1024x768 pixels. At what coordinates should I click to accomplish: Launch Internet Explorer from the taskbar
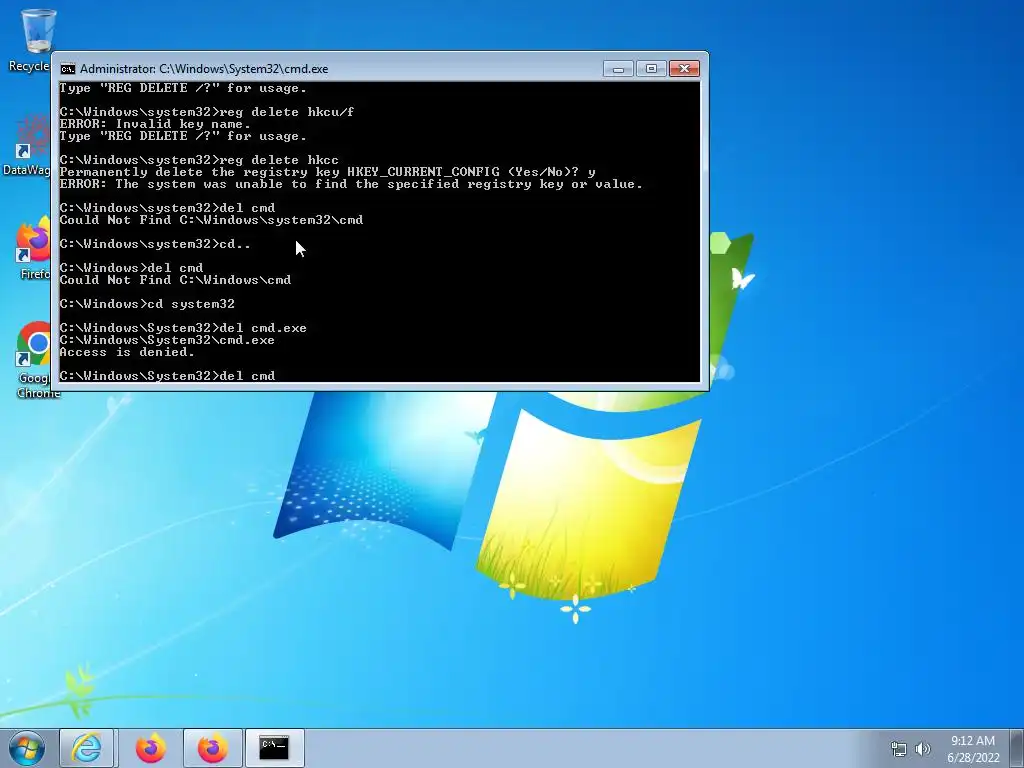(87, 748)
